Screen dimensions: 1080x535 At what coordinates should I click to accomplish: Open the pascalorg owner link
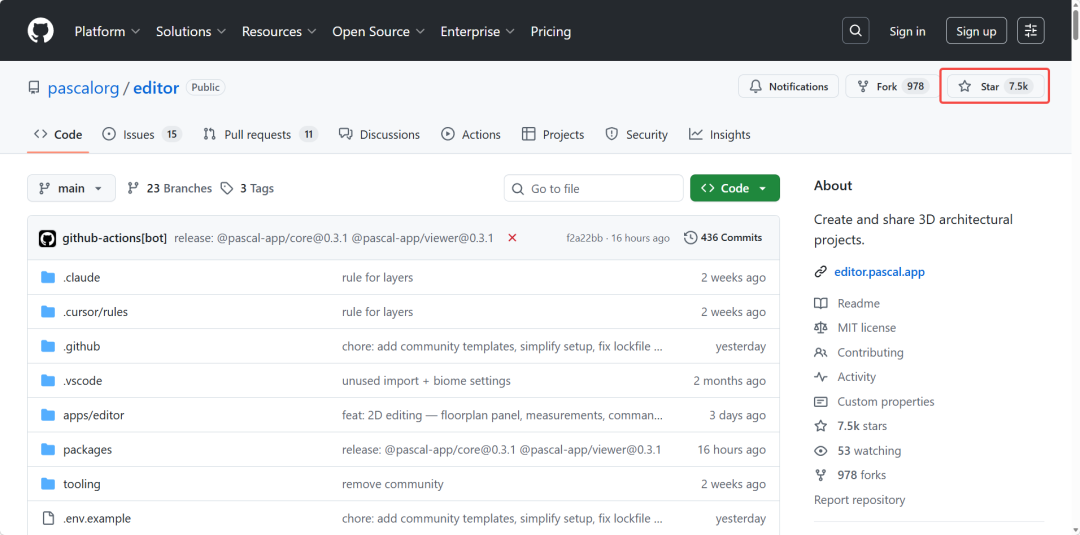pos(83,88)
